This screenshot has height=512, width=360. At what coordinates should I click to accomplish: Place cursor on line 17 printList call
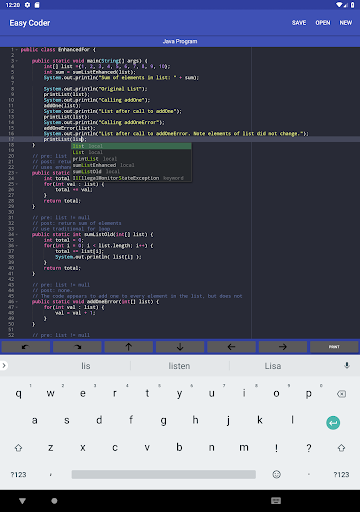tap(65, 139)
